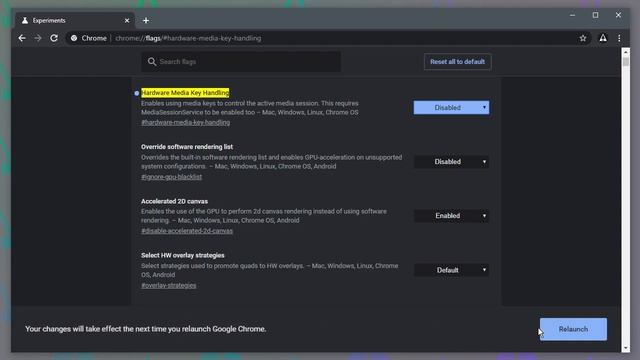This screenshot has height=360, width=640.
Task: Click the page scrollbar down arrow
Action: point(626,348)
